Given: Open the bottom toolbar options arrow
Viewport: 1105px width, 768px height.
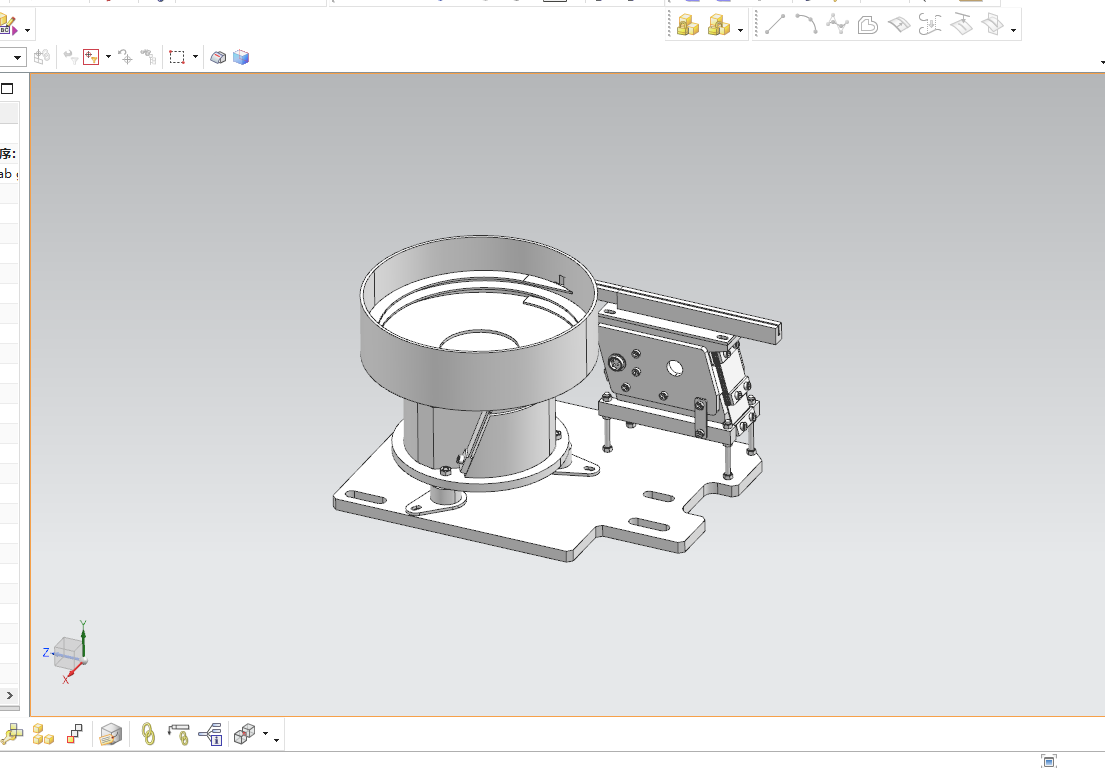Looking at the screenshot, I should 276,740.
